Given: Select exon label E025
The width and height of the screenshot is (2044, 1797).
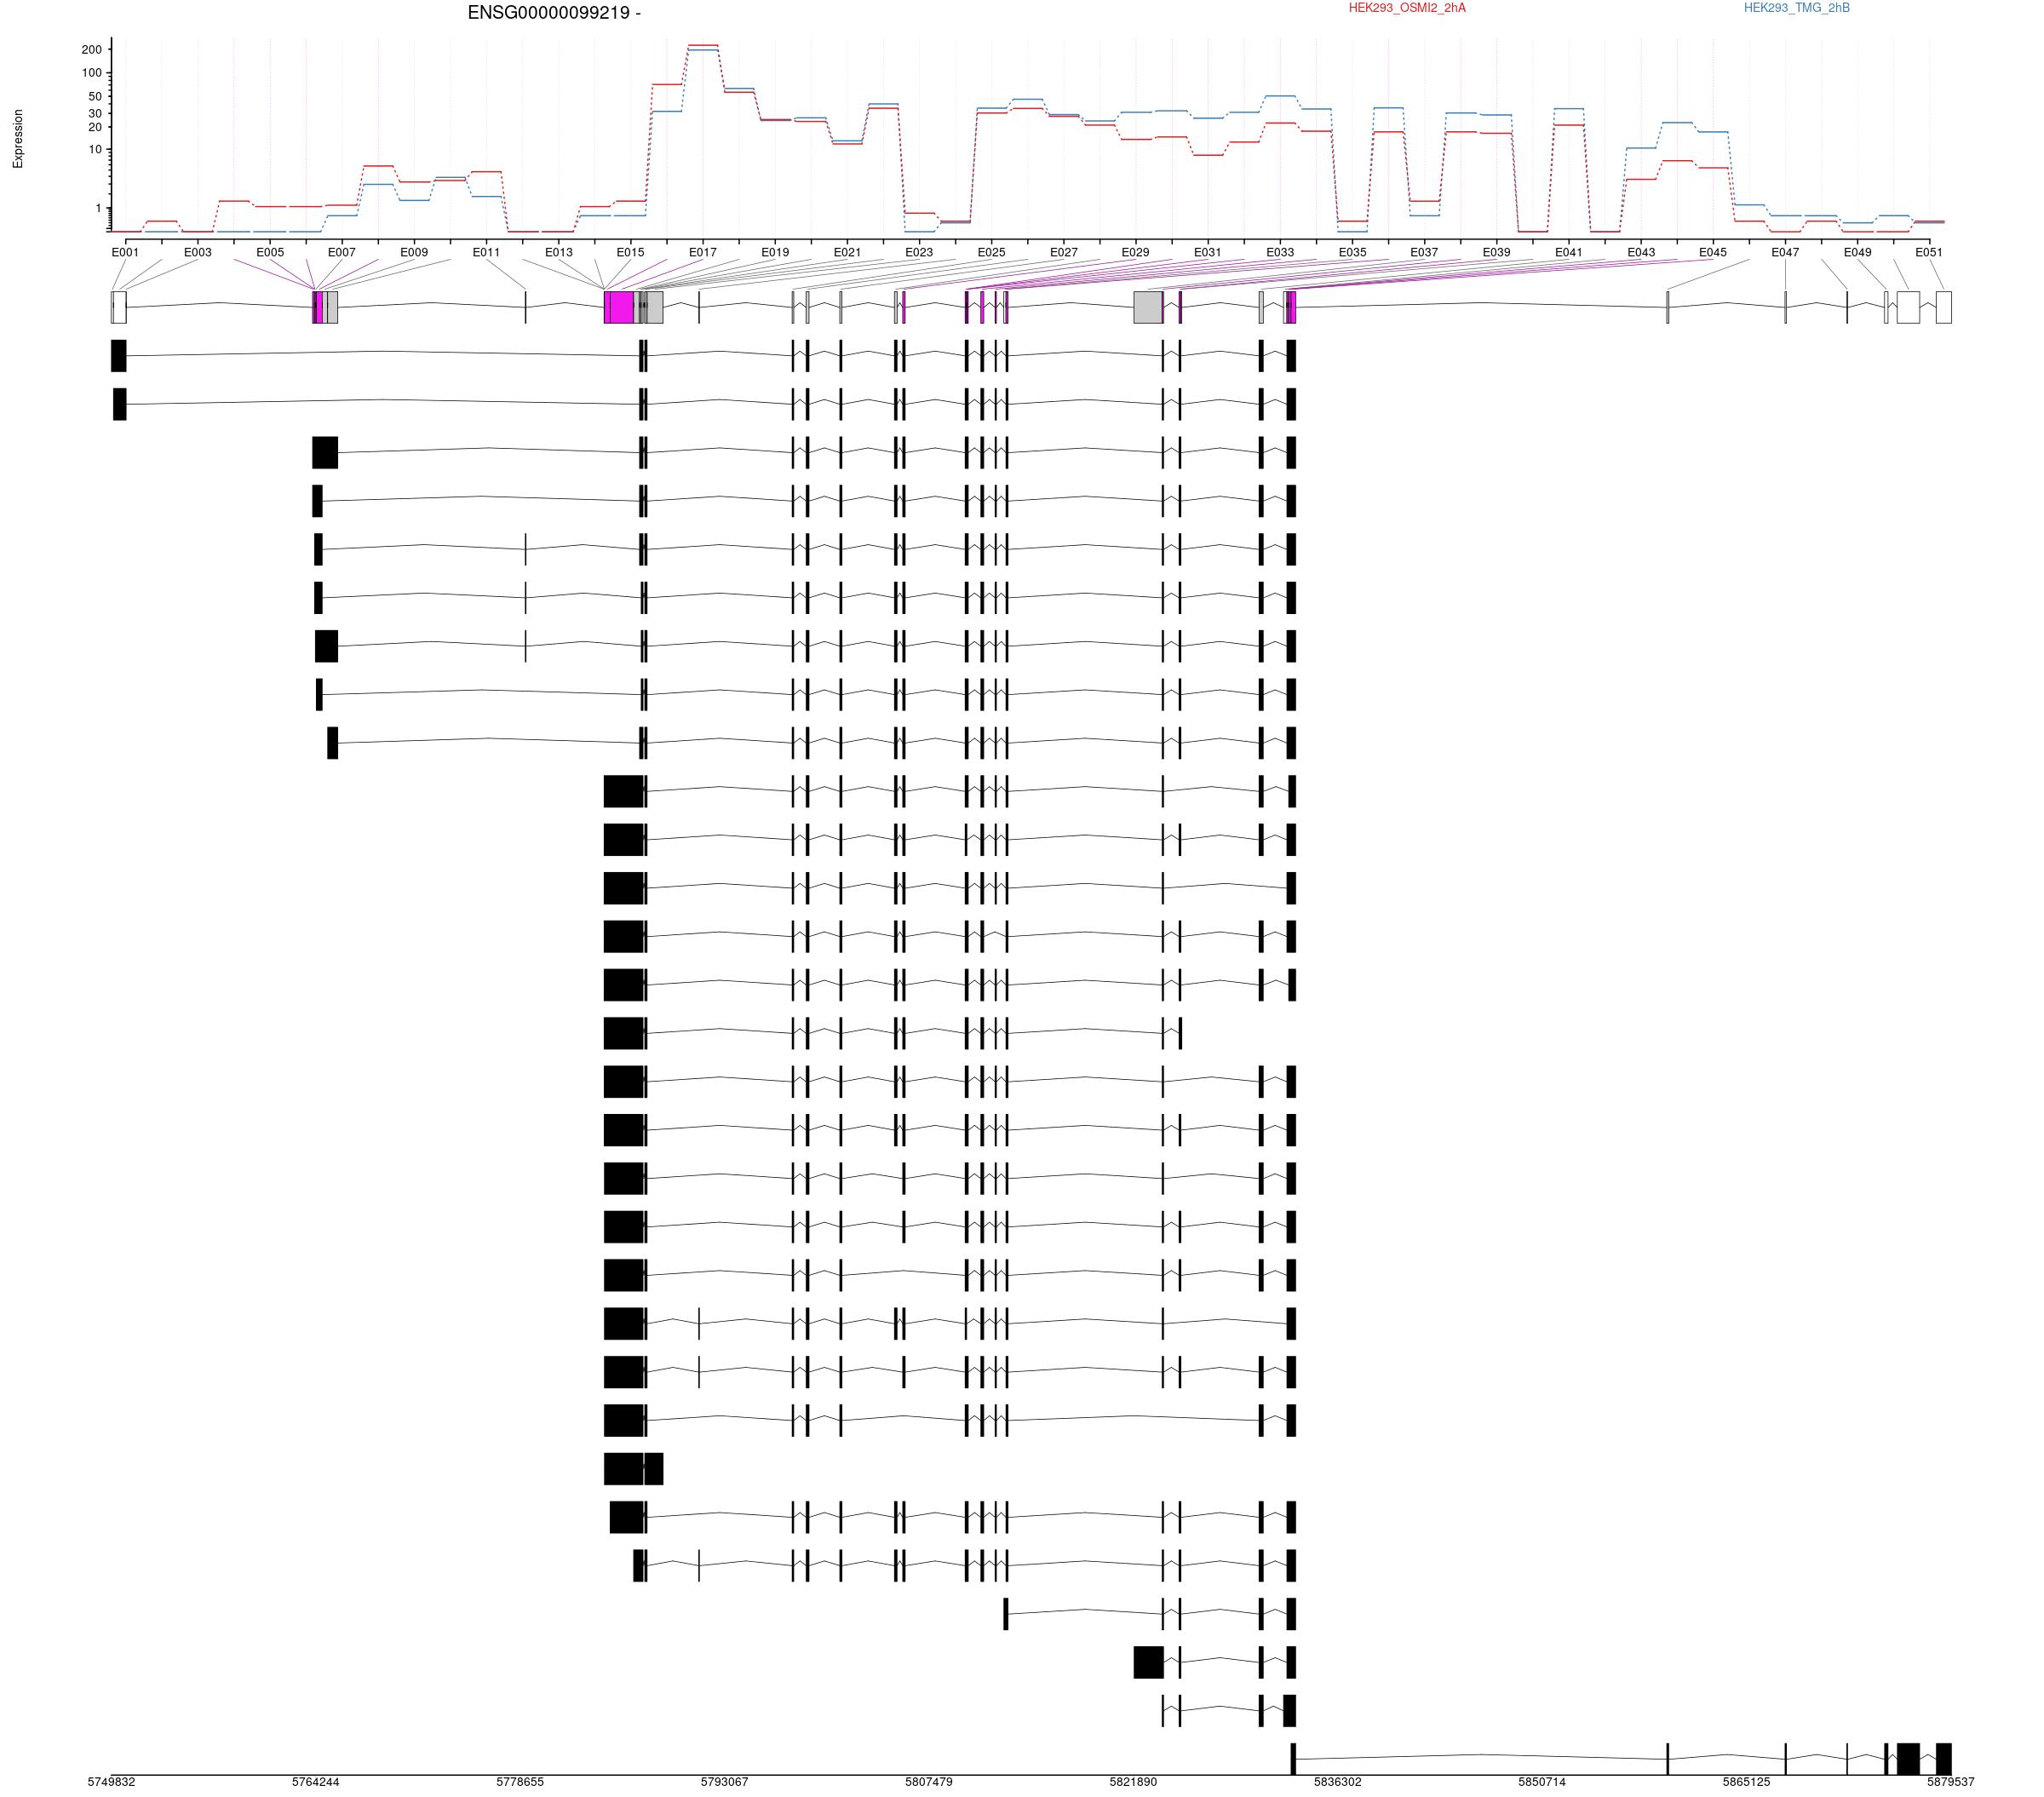Looking at the screenshot, I should click(991, 253).
